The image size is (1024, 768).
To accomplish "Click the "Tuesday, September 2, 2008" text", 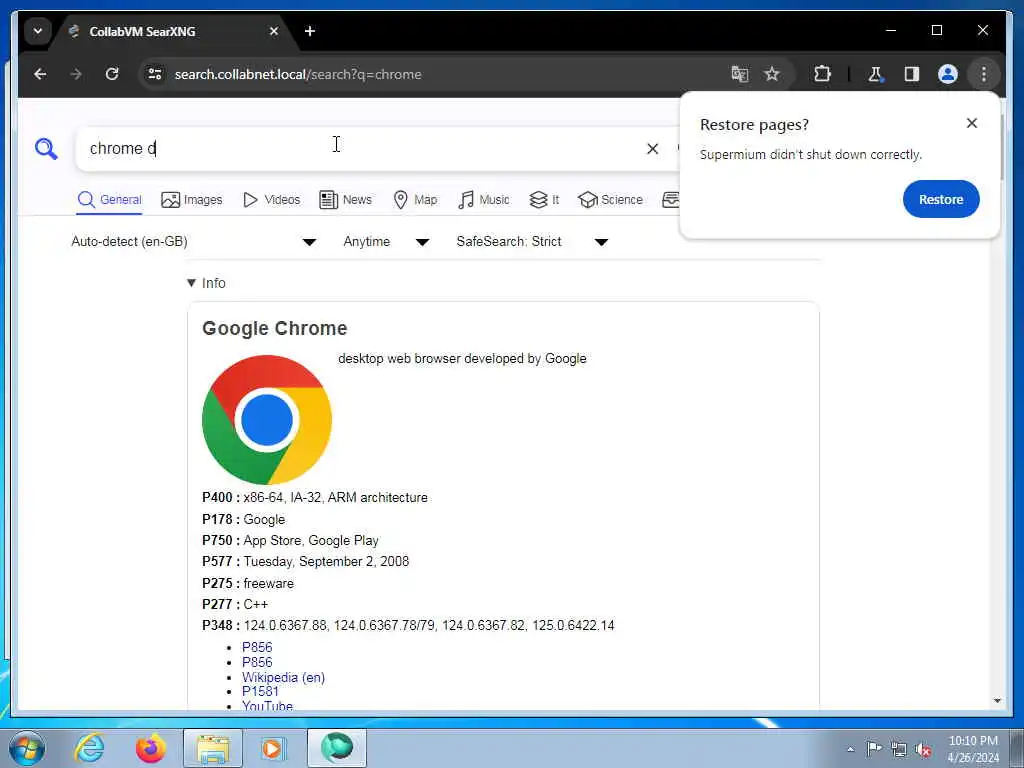I will (x=327, y=562).
